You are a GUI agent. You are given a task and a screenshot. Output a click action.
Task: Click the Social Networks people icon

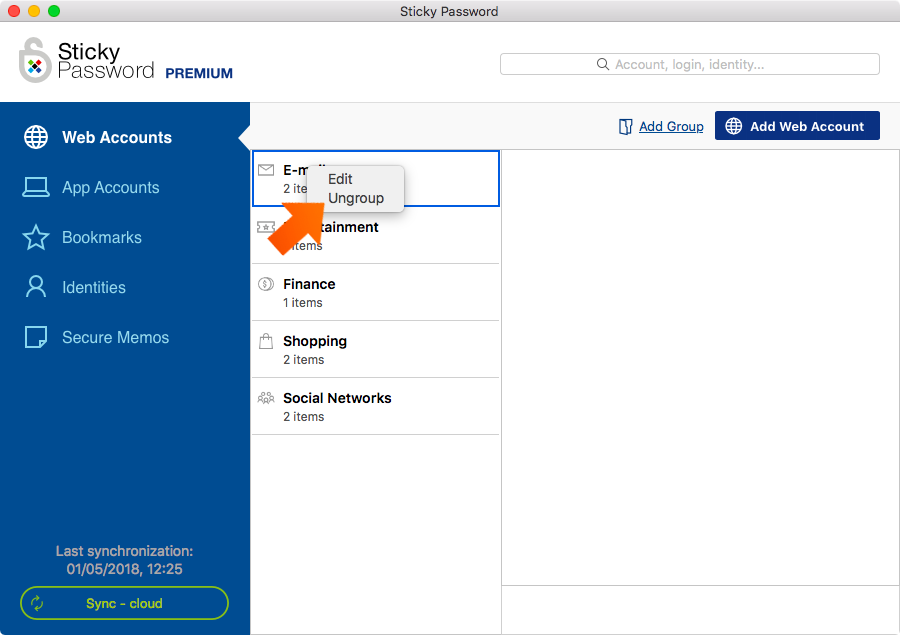point(266,398)
